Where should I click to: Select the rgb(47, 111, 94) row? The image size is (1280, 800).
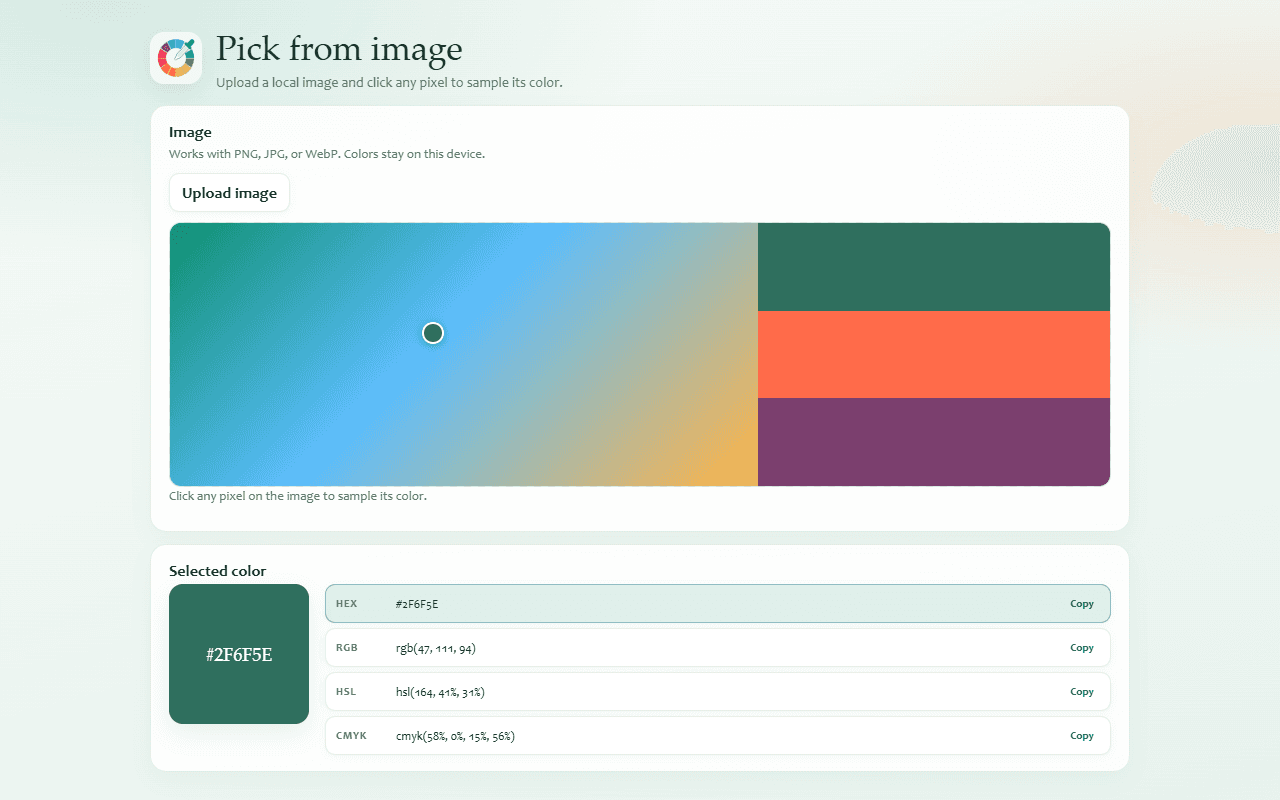pyautogui.click(x=718, y=648)
